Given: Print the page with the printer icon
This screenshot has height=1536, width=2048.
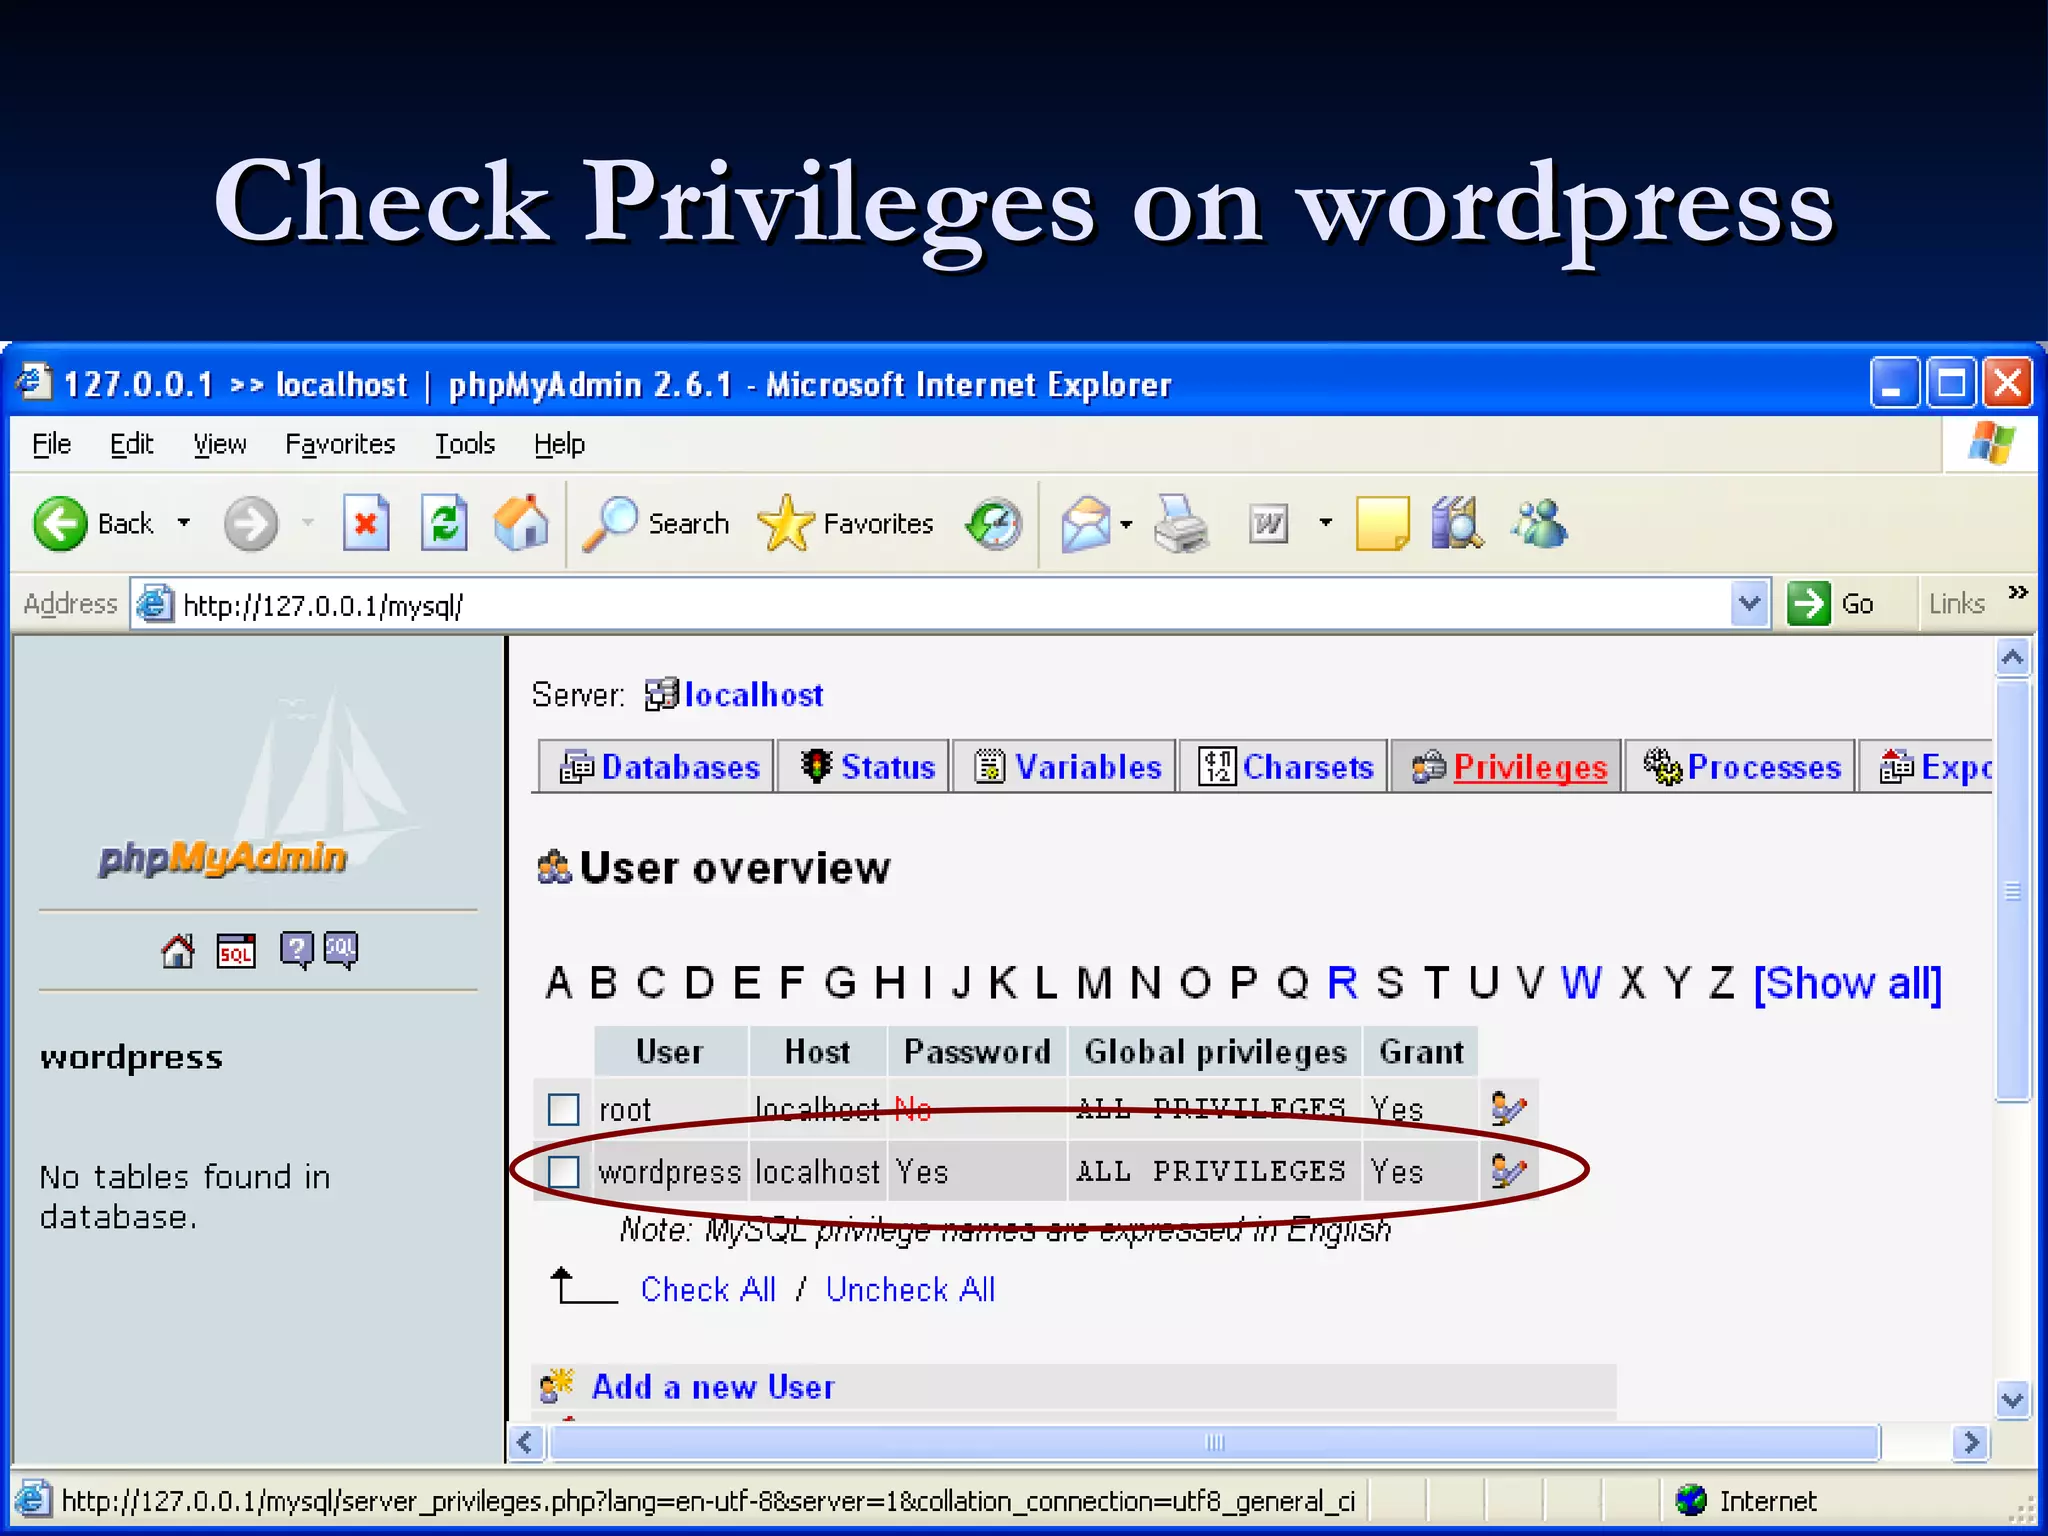Looking at the screenshot, I should click(x=1182, y=523).
